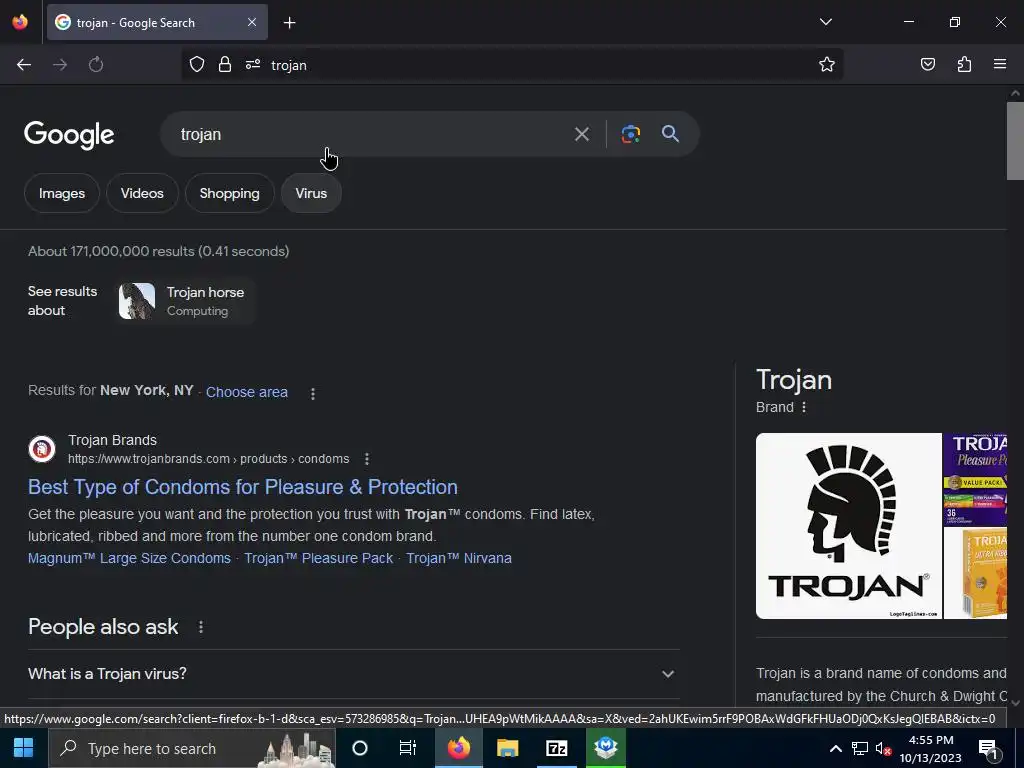Click the padlock site security icon
Viewport: 1024px width, 768px height.
tap(225, 65)
